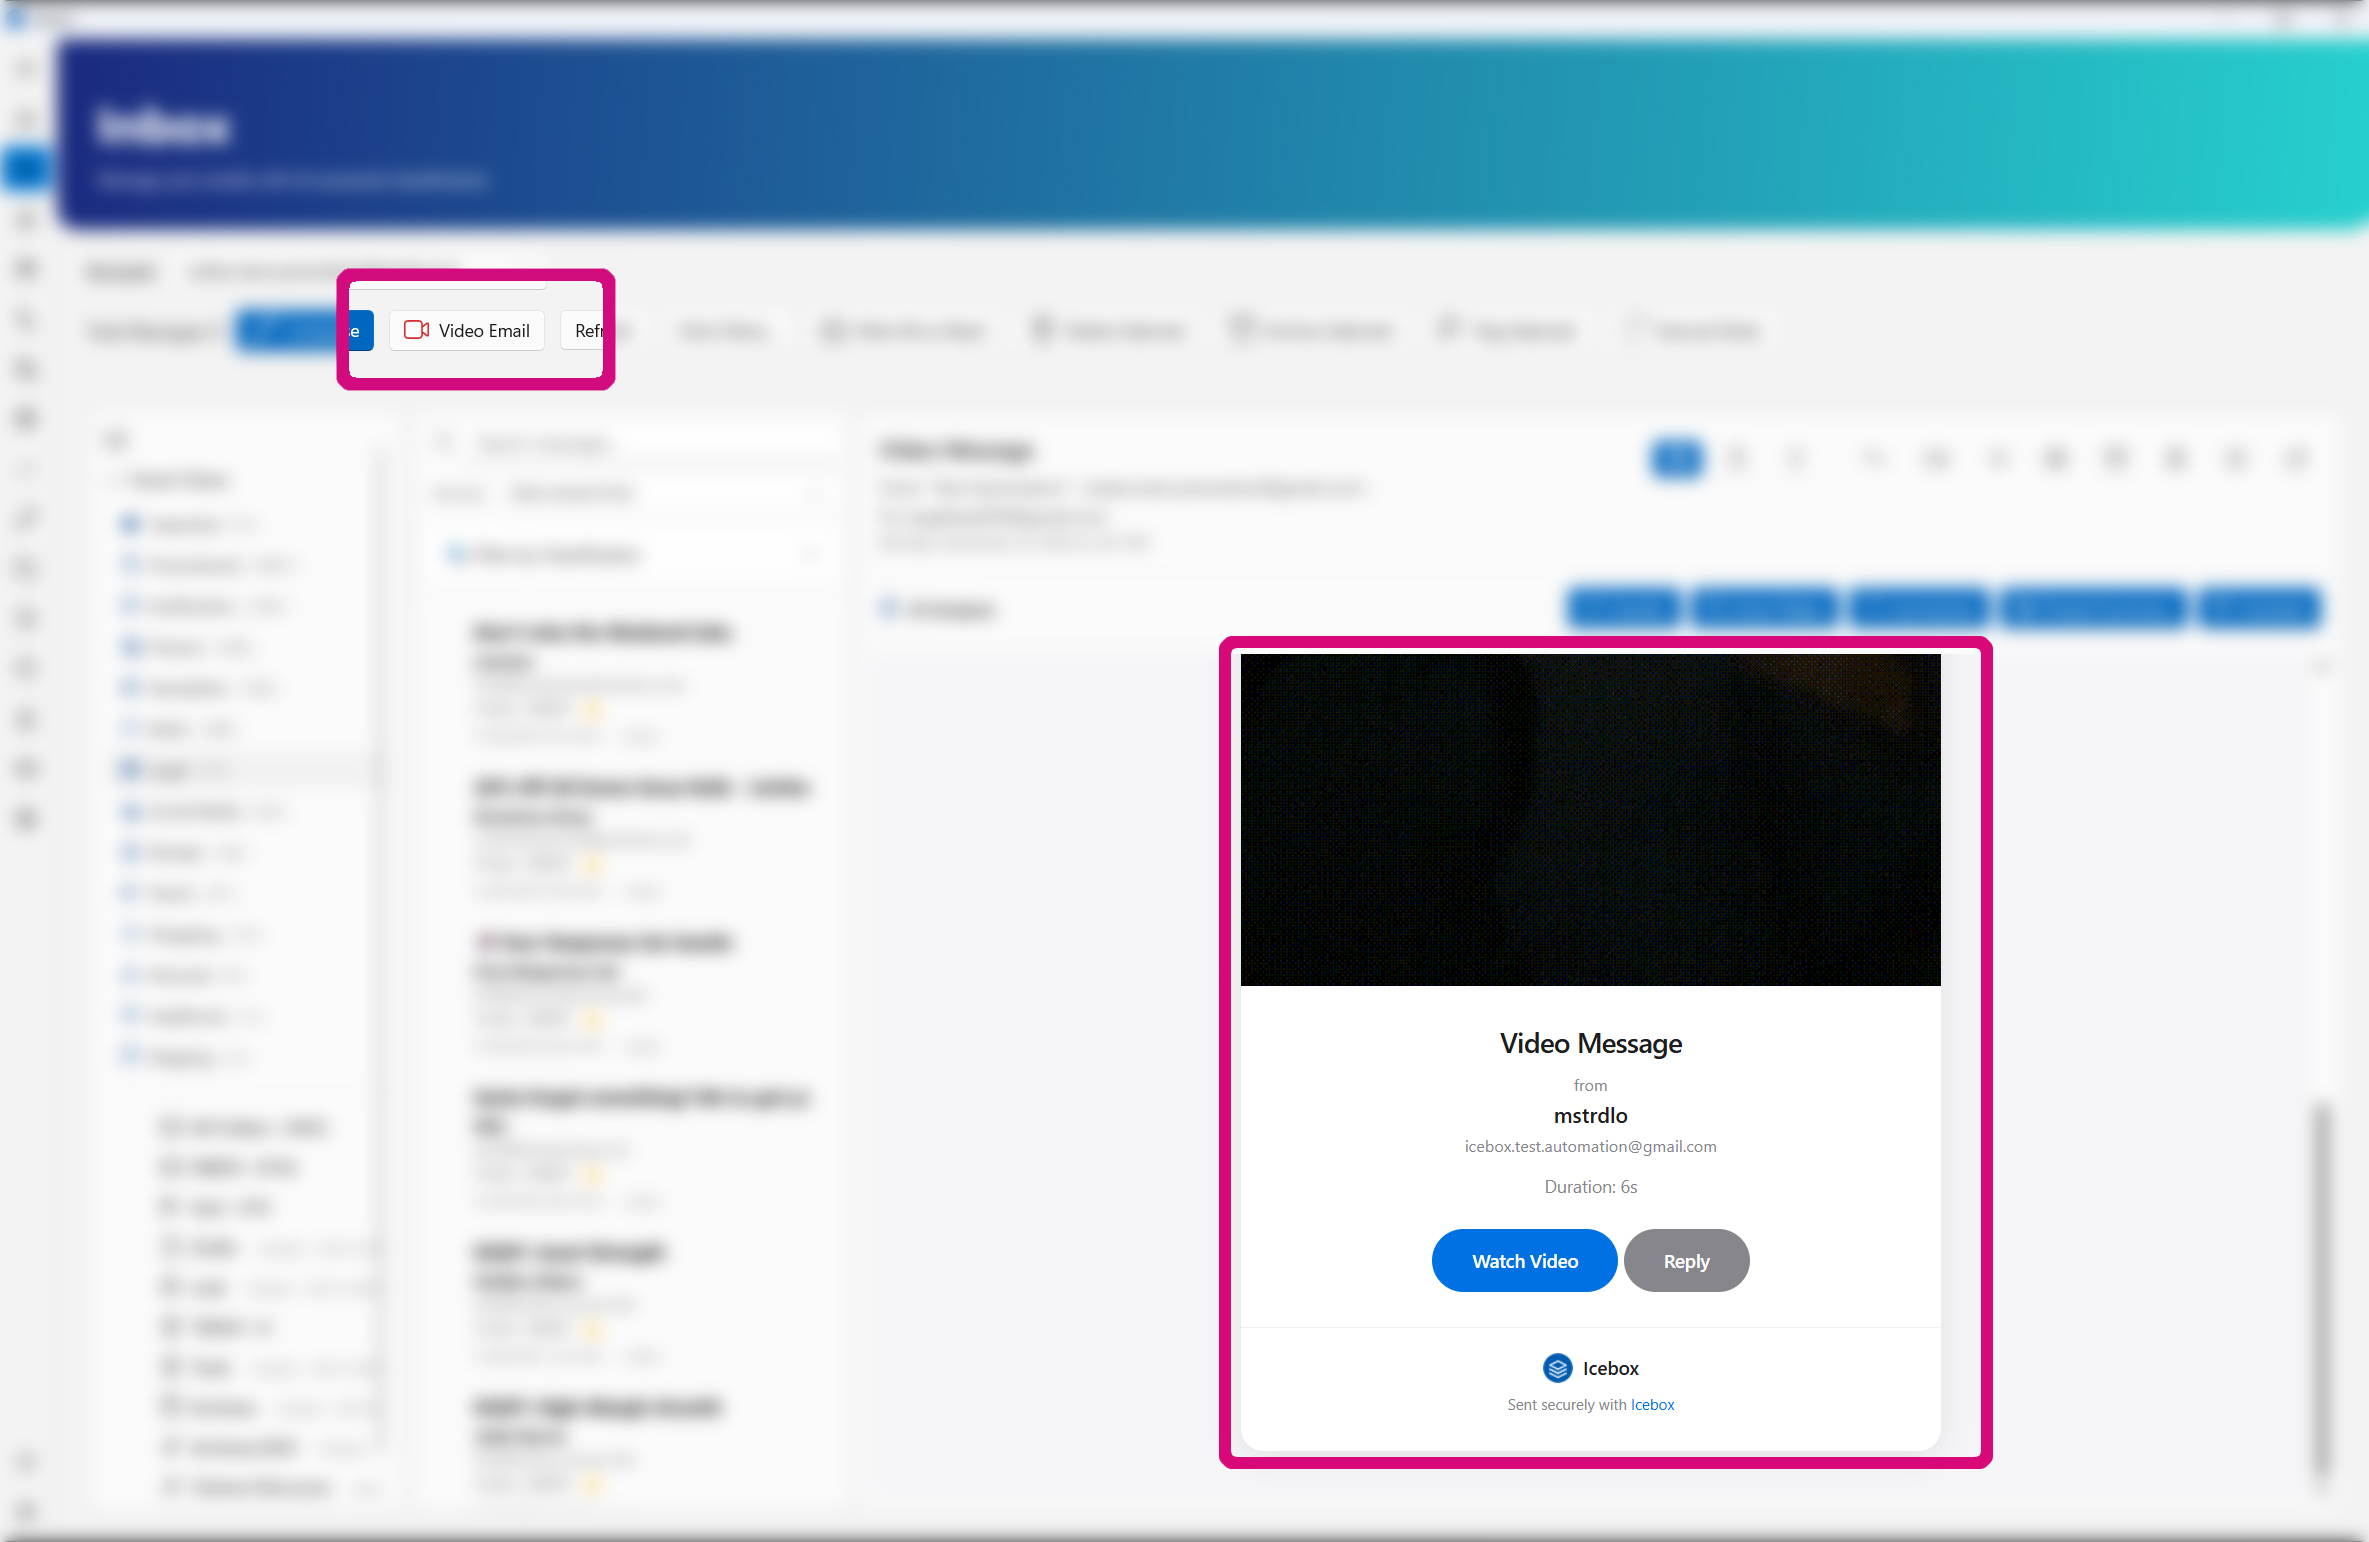Tick the checkbox in the email header area
The width and height of the screenshot is (2369, 1542).
888,608
